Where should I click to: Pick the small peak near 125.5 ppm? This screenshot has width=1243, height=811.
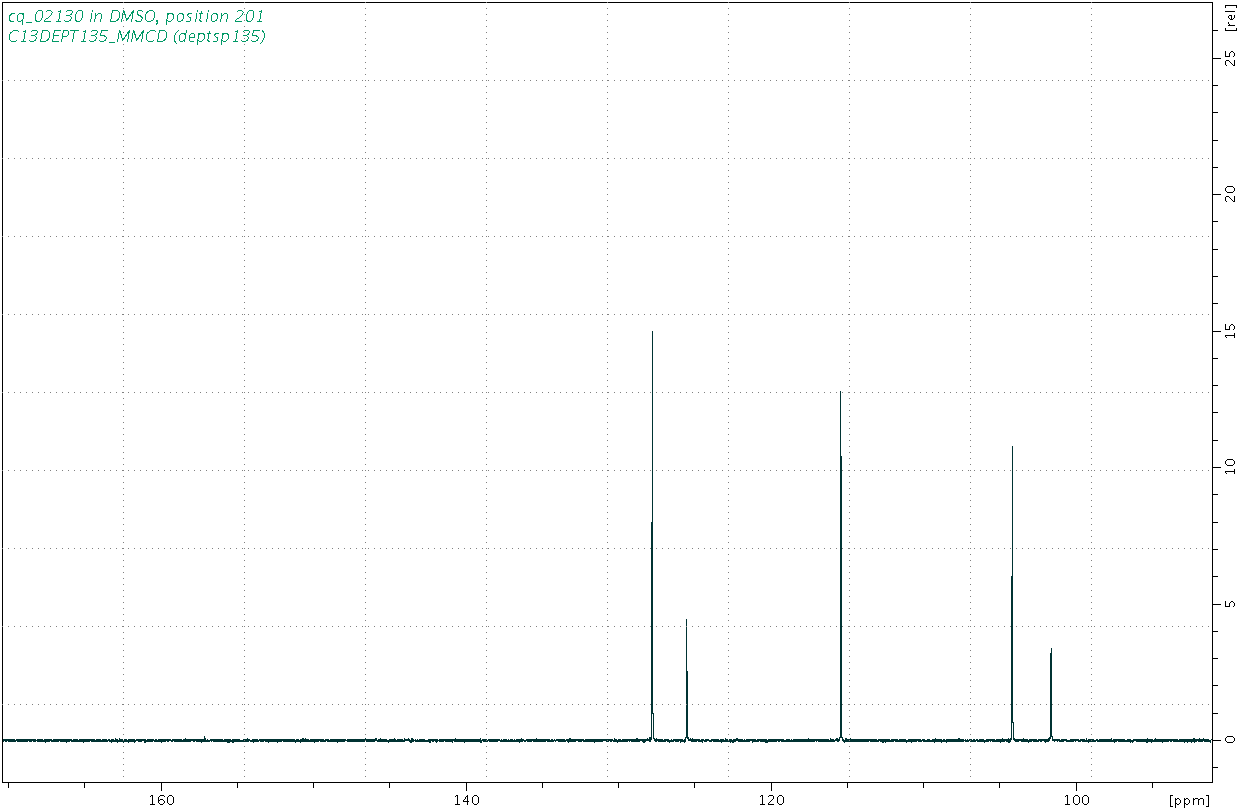click(x=686, y=679)
